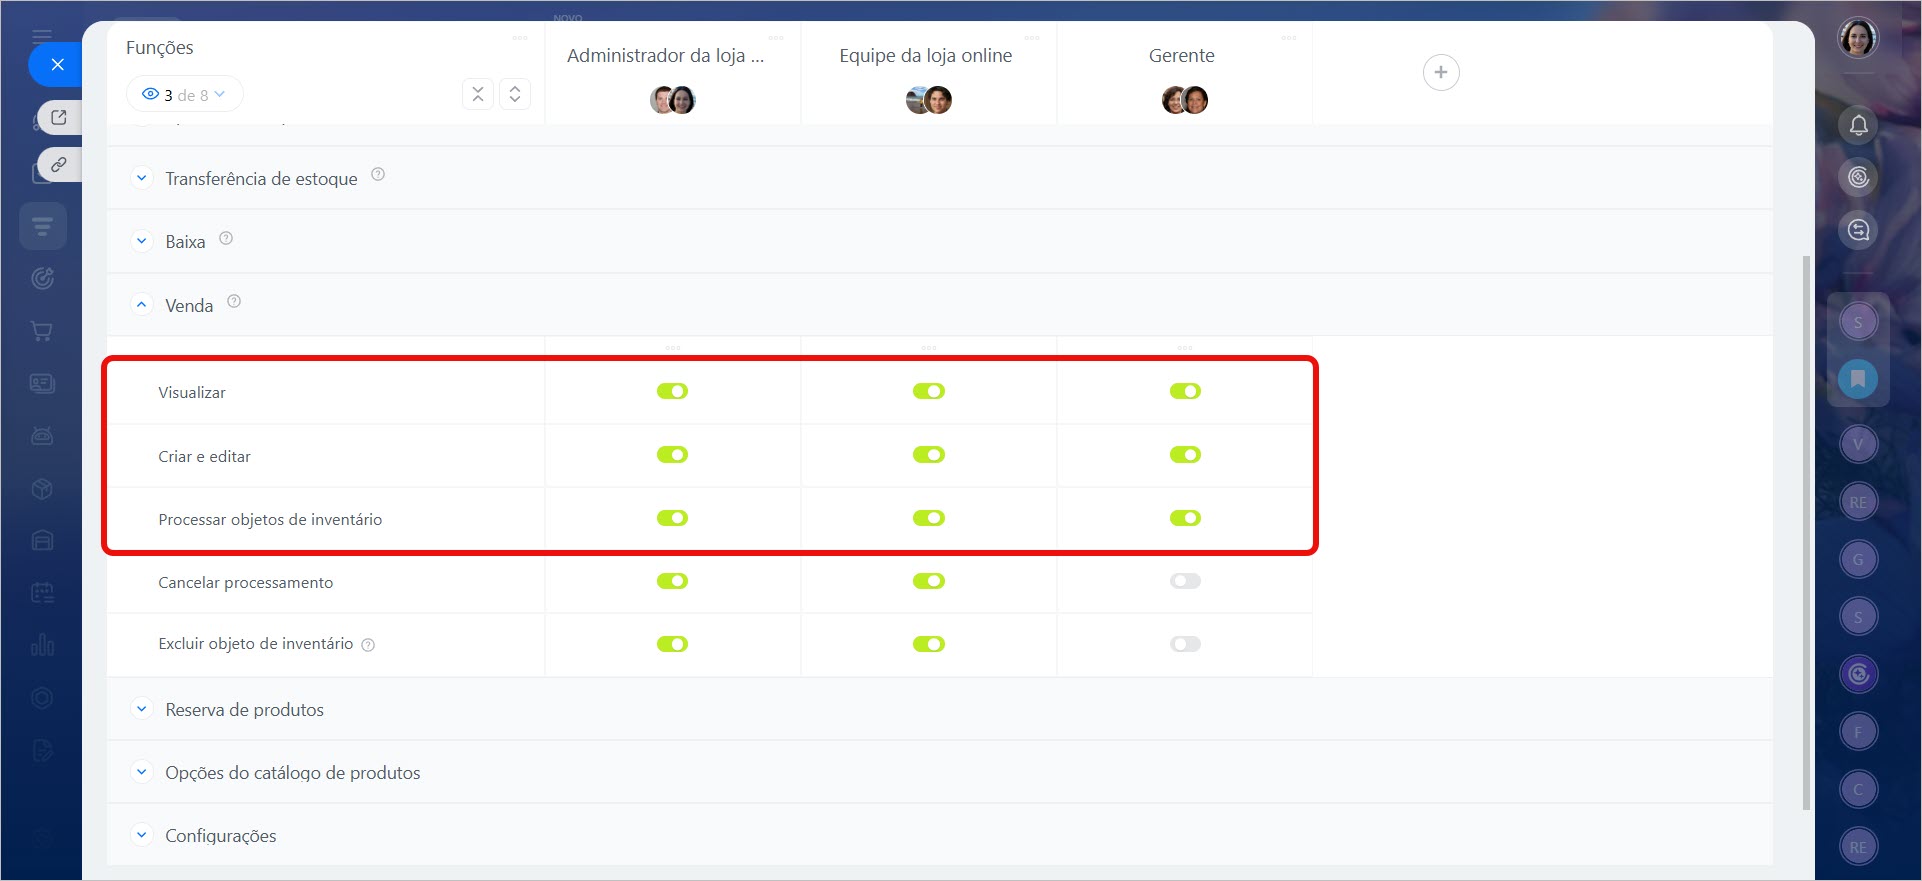1922x881 pixels.
Task: Toggle Criar e editar for Gerente
Action: (1185, 455)
